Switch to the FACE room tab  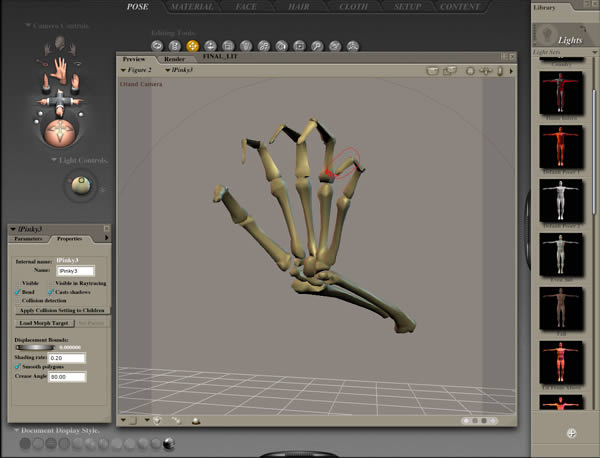click(246, 7)
